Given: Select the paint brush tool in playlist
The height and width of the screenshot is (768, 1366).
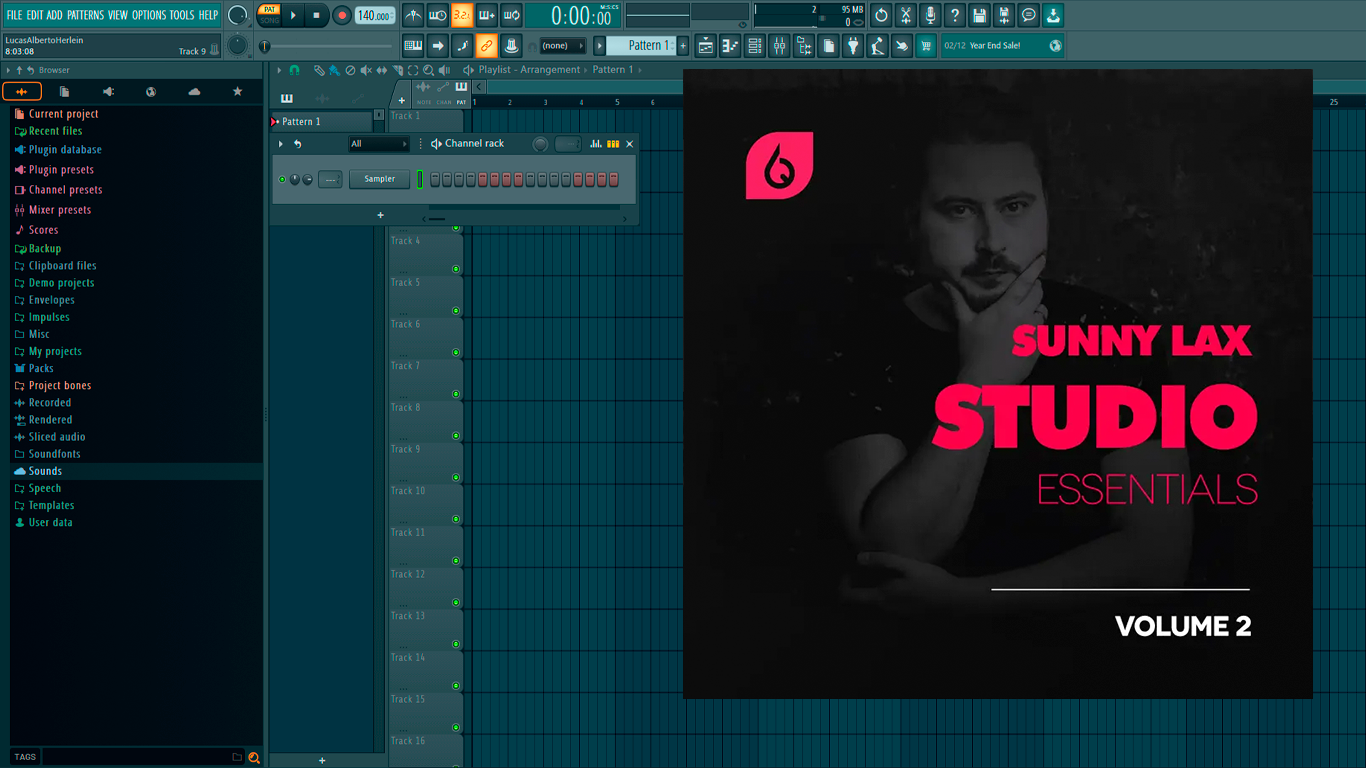Looking at the screenshot, I should click(x=334, y=70).
